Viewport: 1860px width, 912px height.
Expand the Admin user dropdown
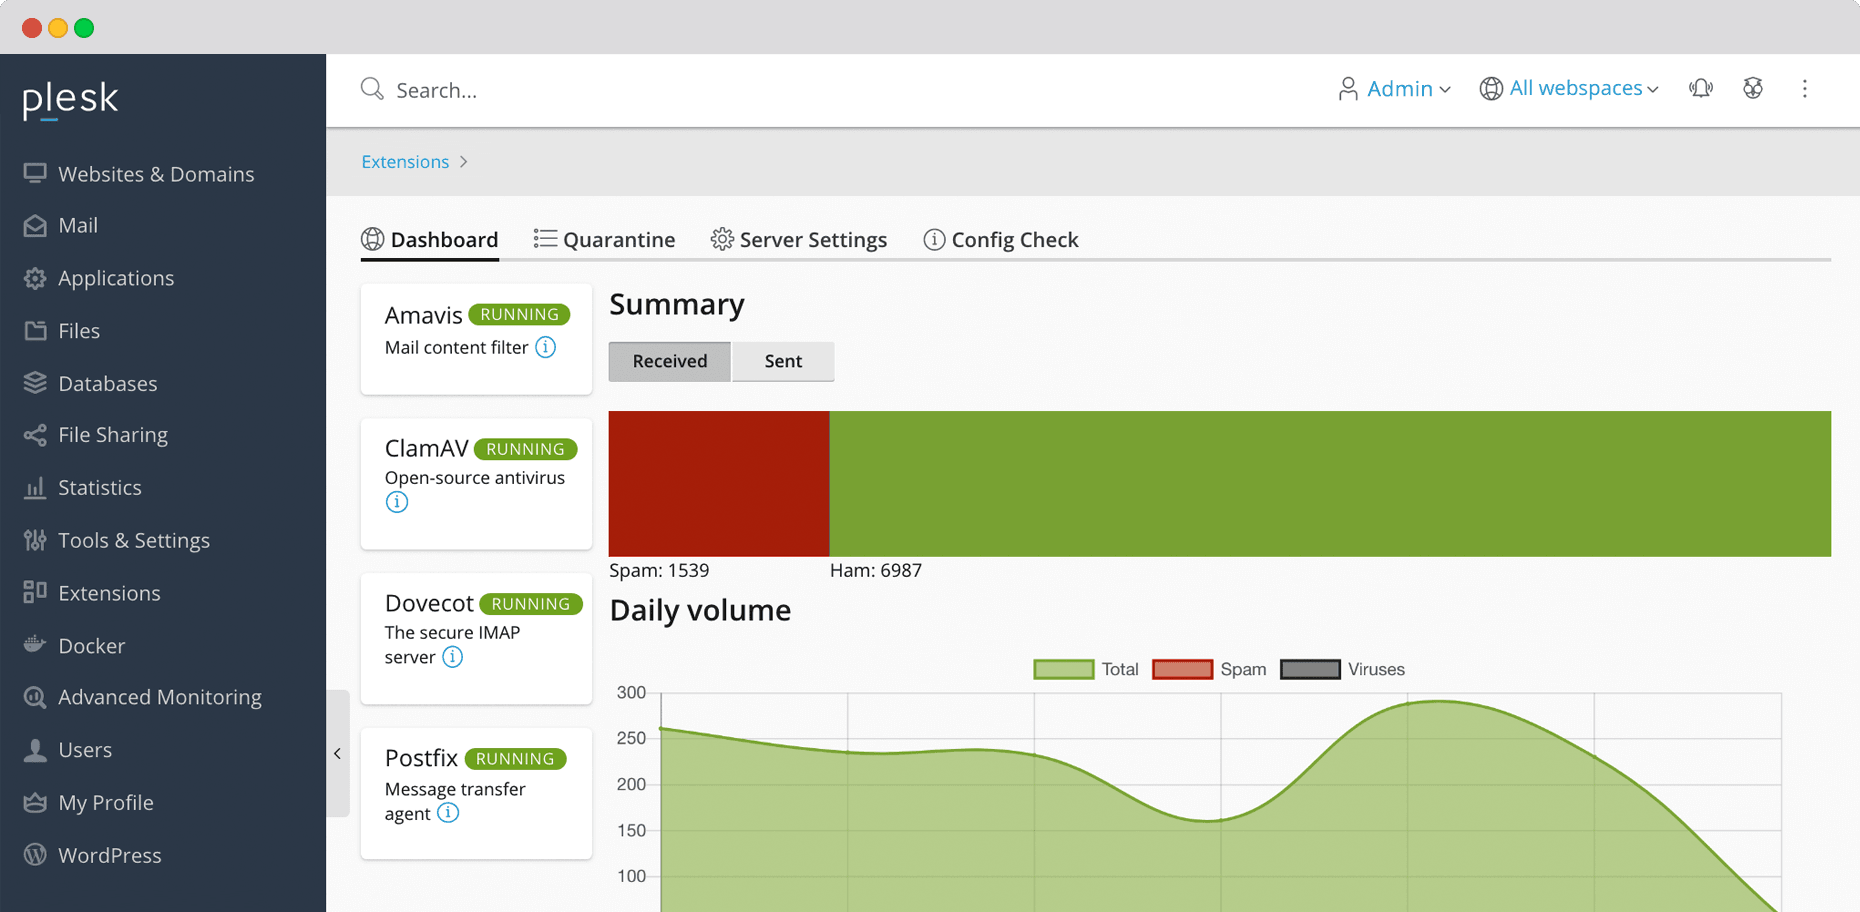pos(1395,89)
